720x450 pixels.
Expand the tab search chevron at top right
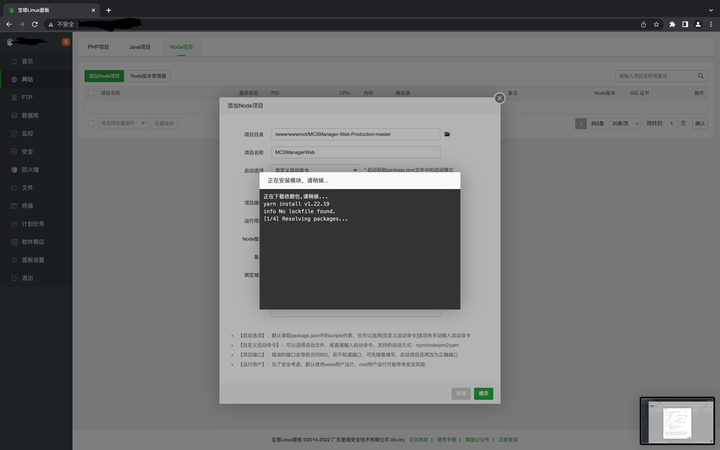point(711,10)
